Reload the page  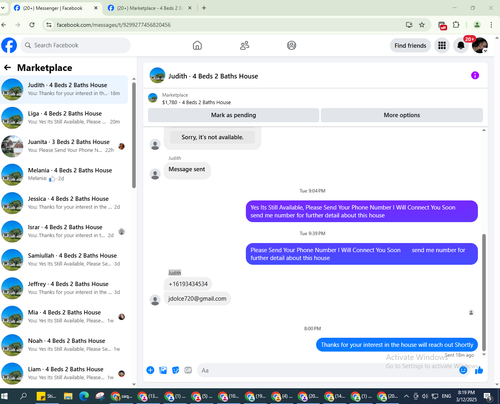point(32,25)
